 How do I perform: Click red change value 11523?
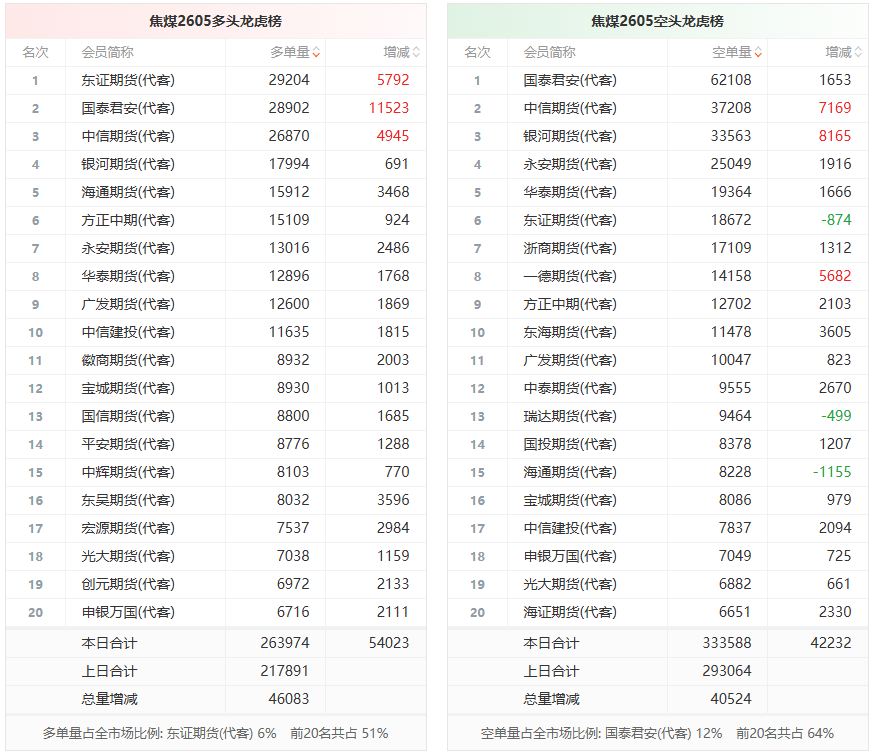coord(389,108)
